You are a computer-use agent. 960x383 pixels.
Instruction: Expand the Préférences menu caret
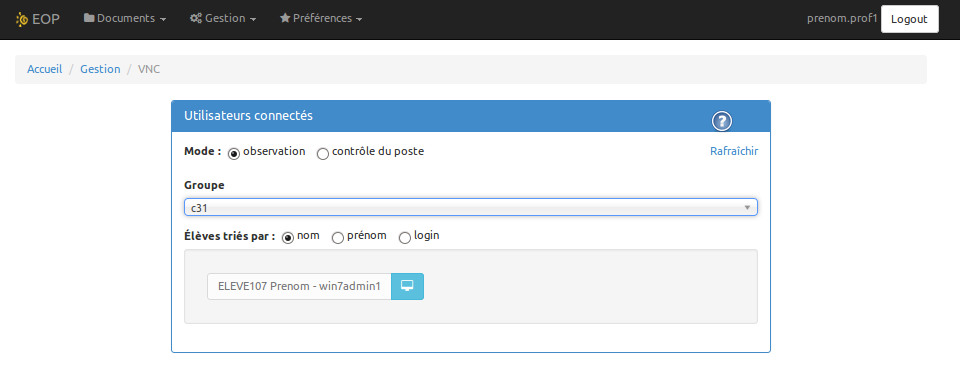pos(359,20)
